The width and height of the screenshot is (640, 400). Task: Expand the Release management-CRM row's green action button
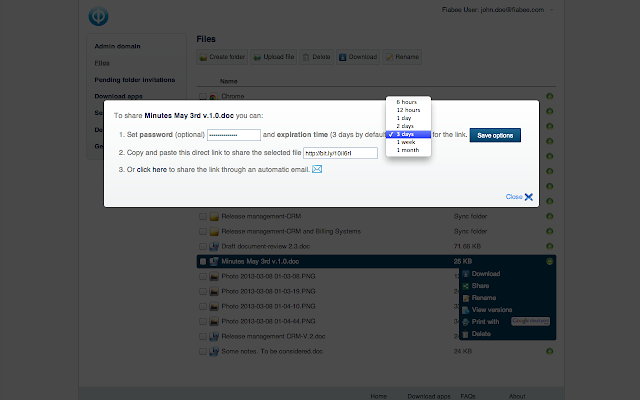coord(550,216)
